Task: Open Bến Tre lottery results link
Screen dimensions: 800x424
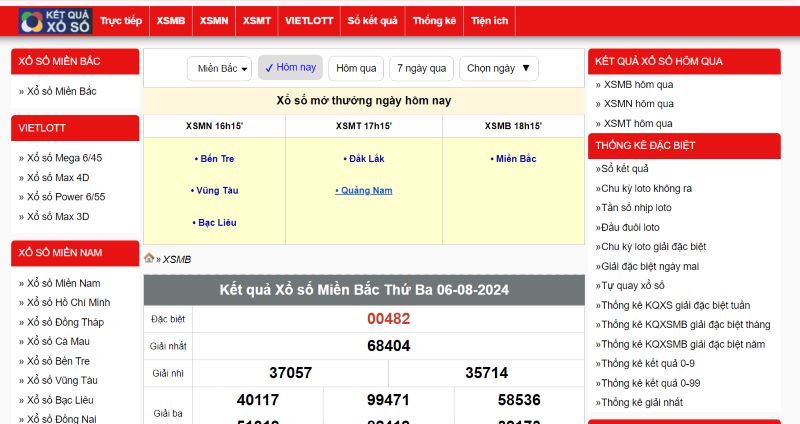Action: pyautogui.click(x=214, y=159)
